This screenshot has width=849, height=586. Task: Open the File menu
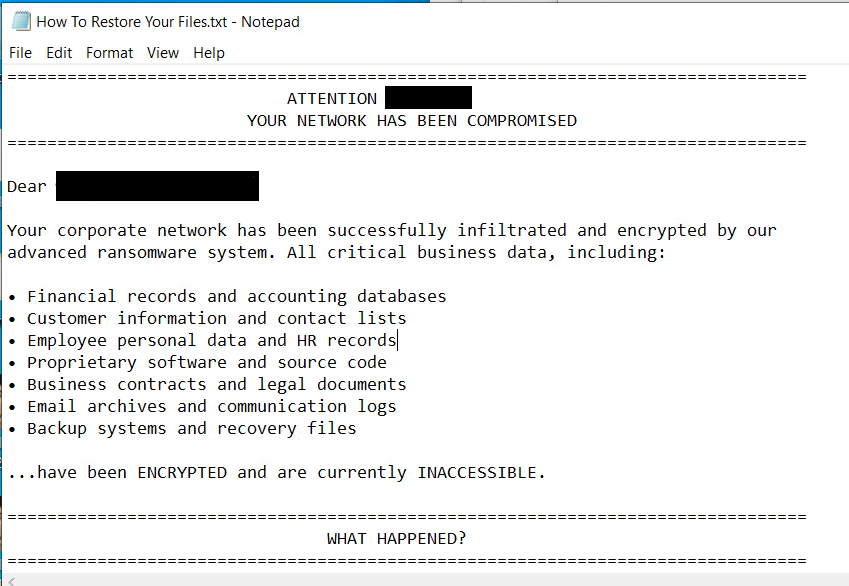(19, 52)
